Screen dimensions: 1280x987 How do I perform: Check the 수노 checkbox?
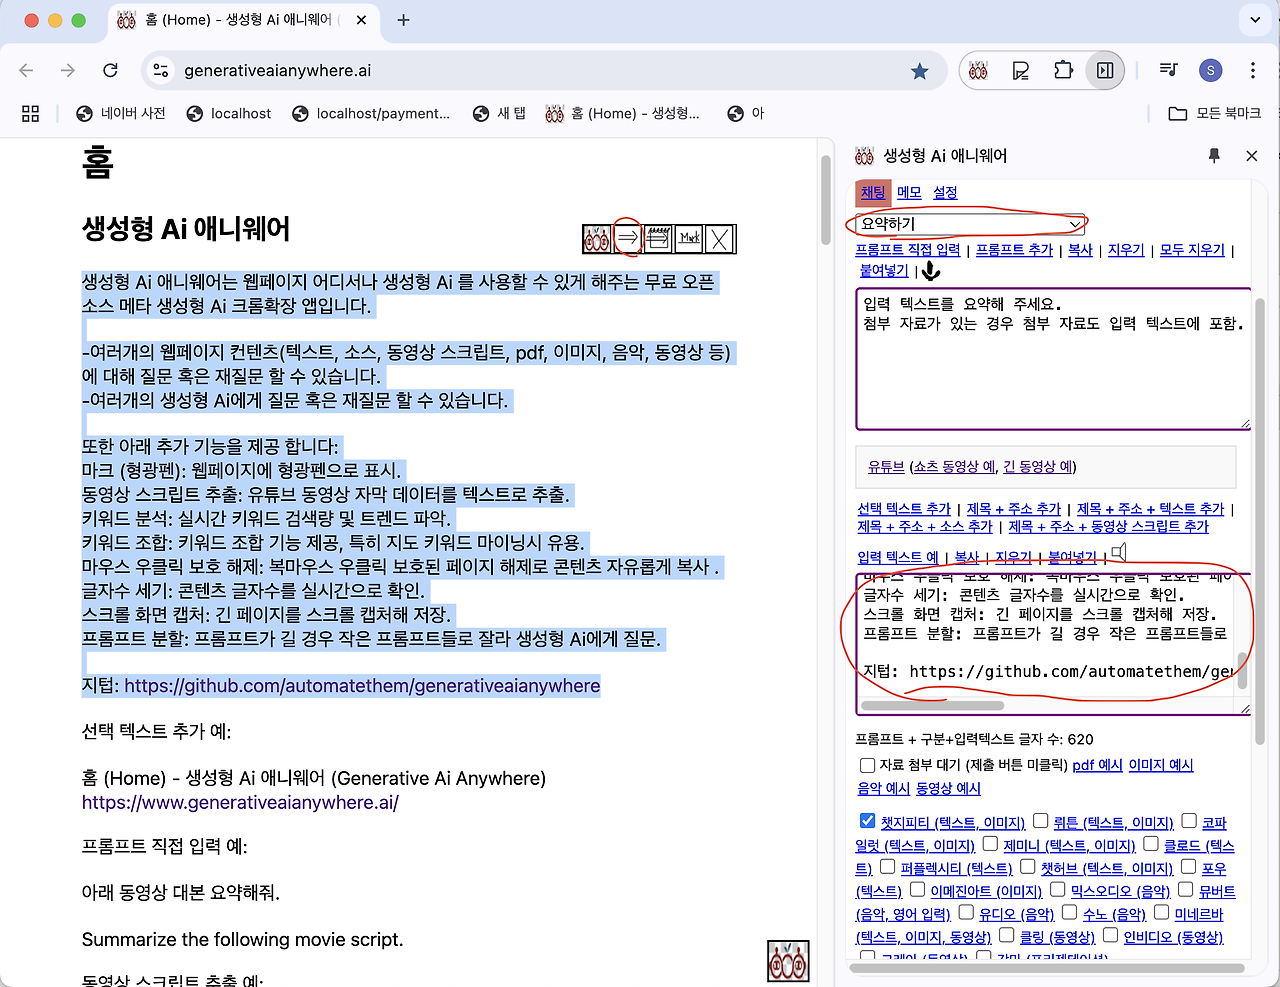(x=1069, y=912)
